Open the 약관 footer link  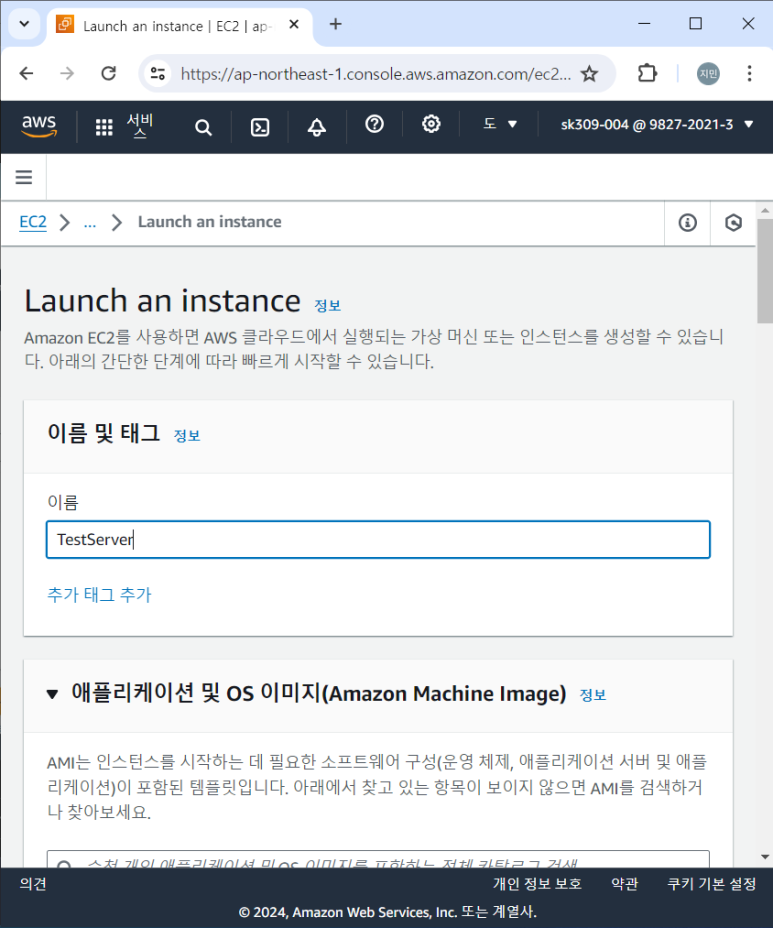tap(624, 884)
